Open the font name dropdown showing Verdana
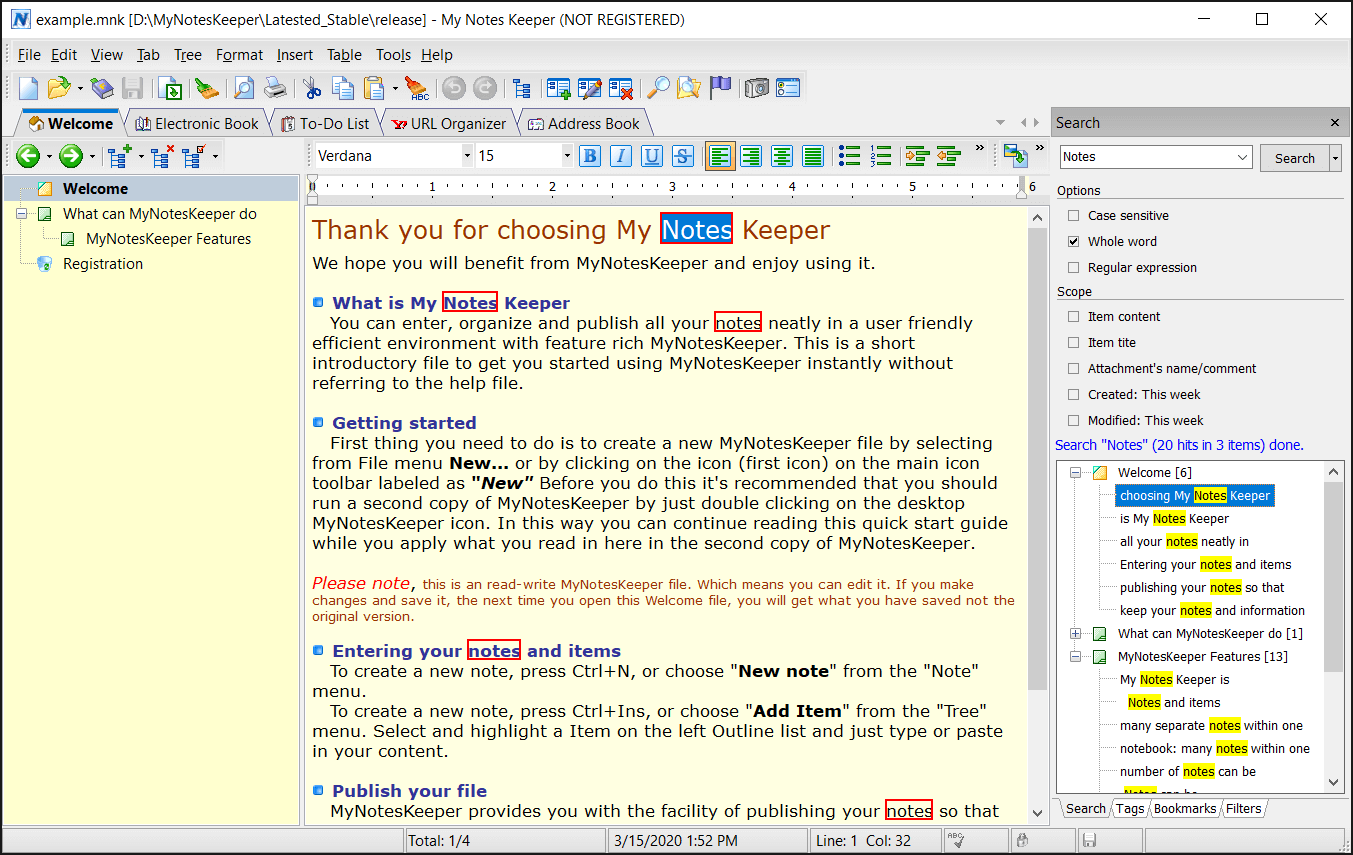Screen dimensions: 1353x855 pyautogui.click(x=466, y=156)
